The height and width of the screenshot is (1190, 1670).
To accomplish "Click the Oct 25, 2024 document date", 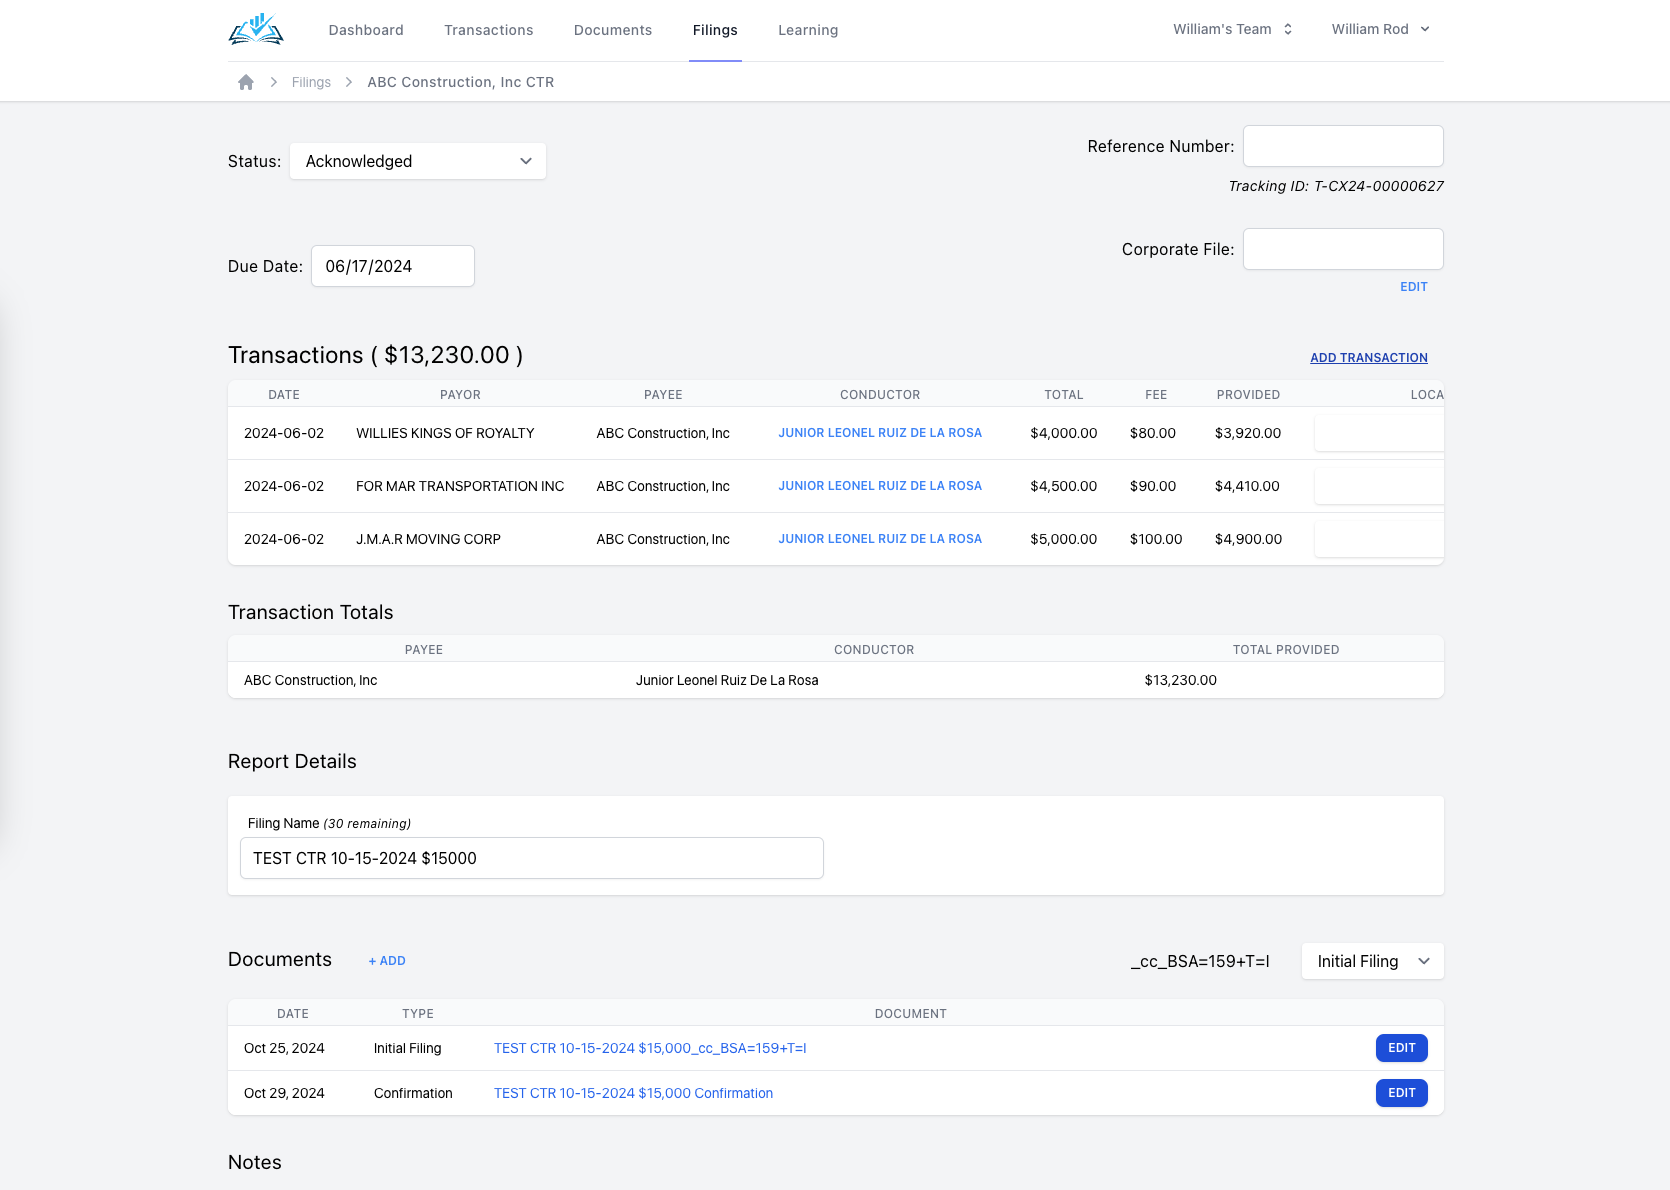I will (284, 1048).
